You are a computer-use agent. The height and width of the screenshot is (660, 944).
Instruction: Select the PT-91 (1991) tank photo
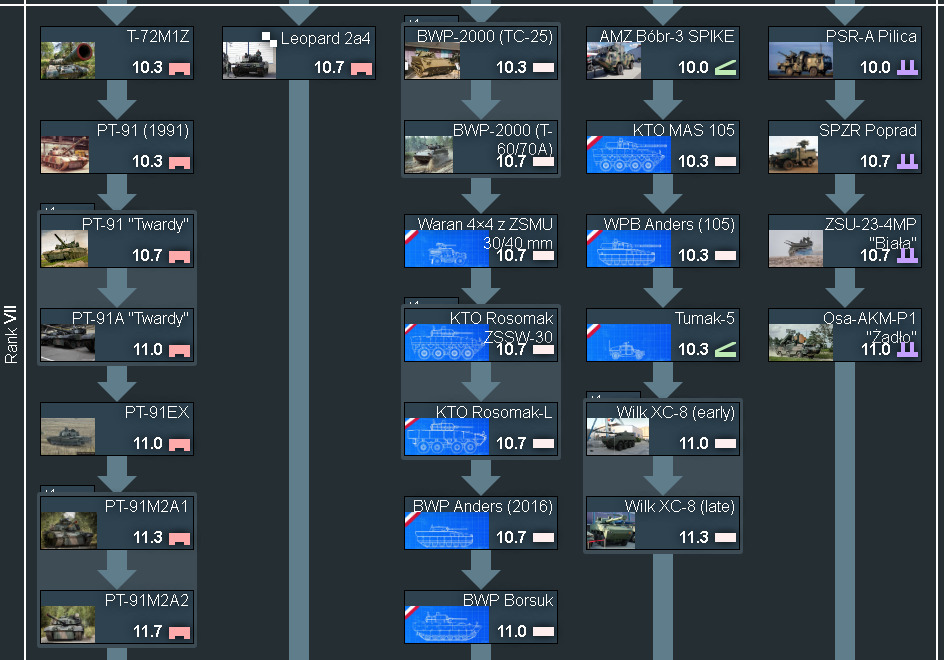(65, 155)
